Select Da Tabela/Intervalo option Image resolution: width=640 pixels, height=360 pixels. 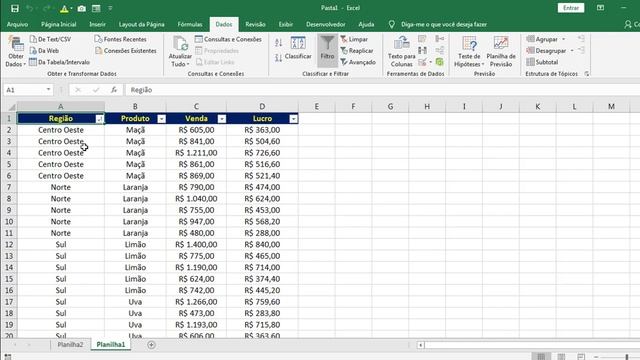(x=60, y=62)
